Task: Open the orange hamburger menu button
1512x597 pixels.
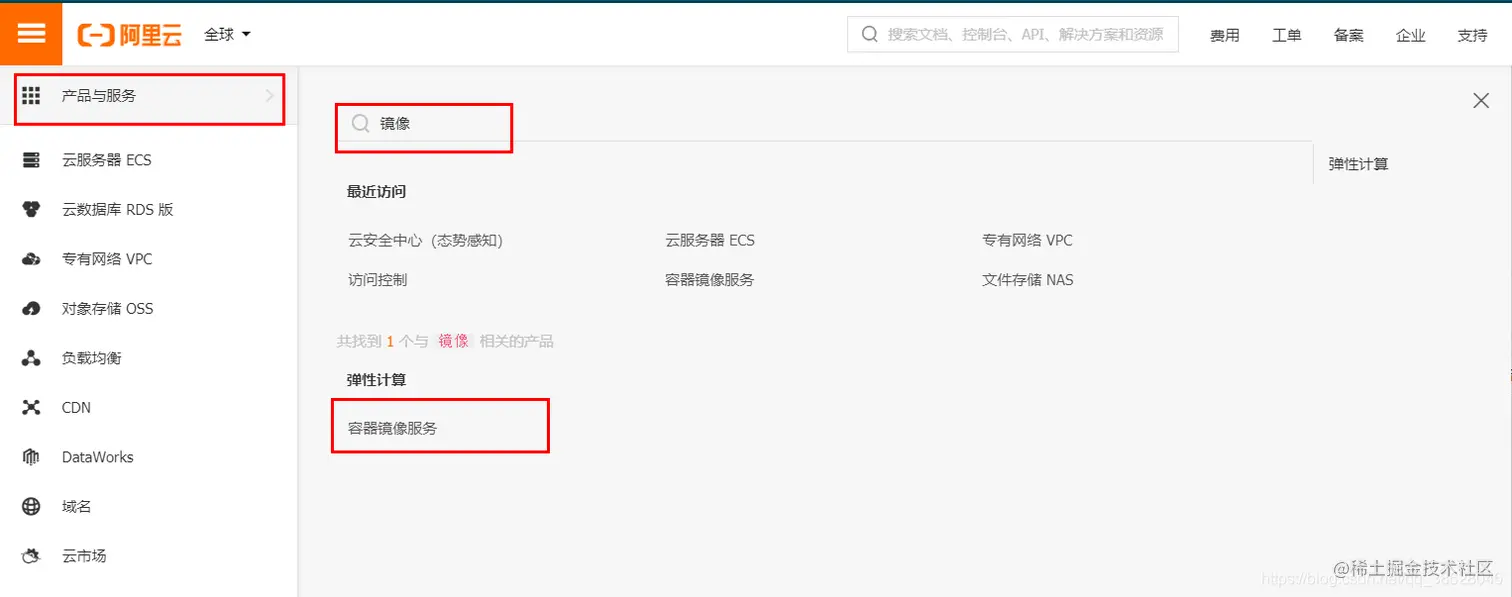Action: point(31,33)
